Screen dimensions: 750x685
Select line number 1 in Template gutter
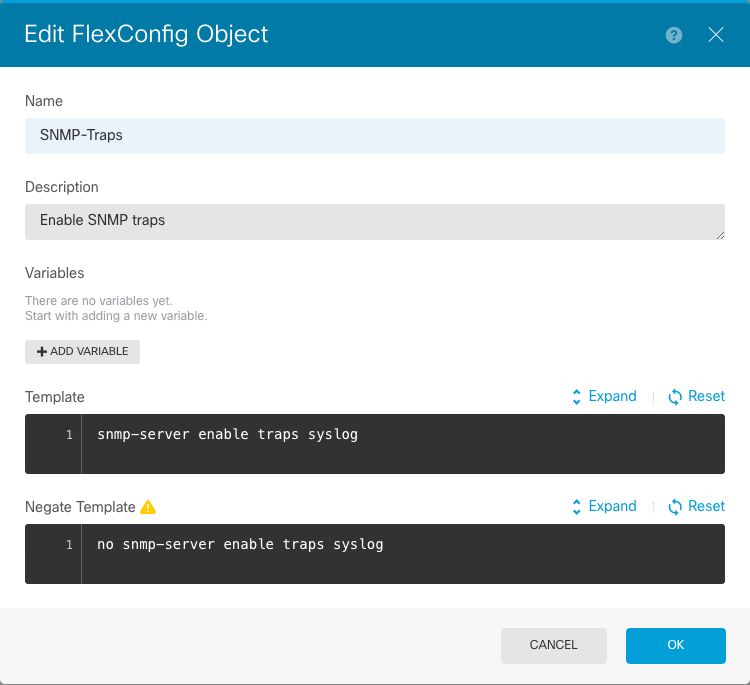(69, 435)
